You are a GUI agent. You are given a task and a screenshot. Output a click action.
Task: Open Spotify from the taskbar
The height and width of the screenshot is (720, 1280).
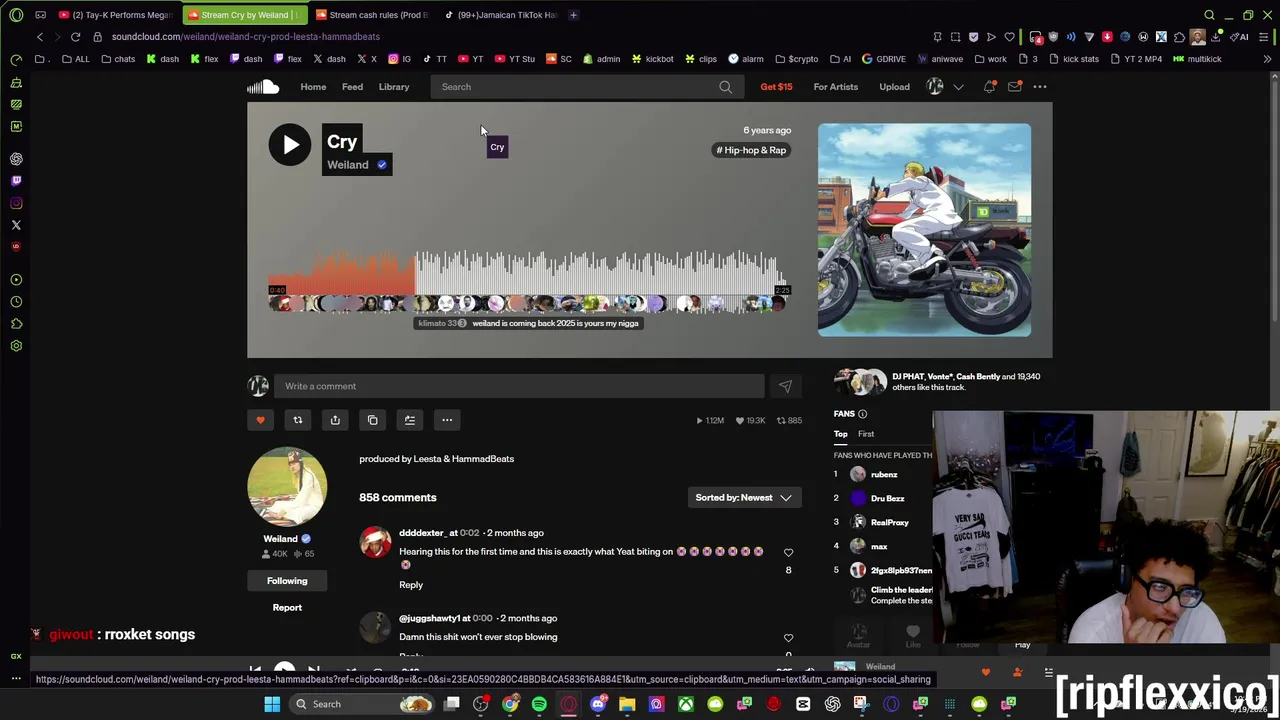tap(539, 704)
